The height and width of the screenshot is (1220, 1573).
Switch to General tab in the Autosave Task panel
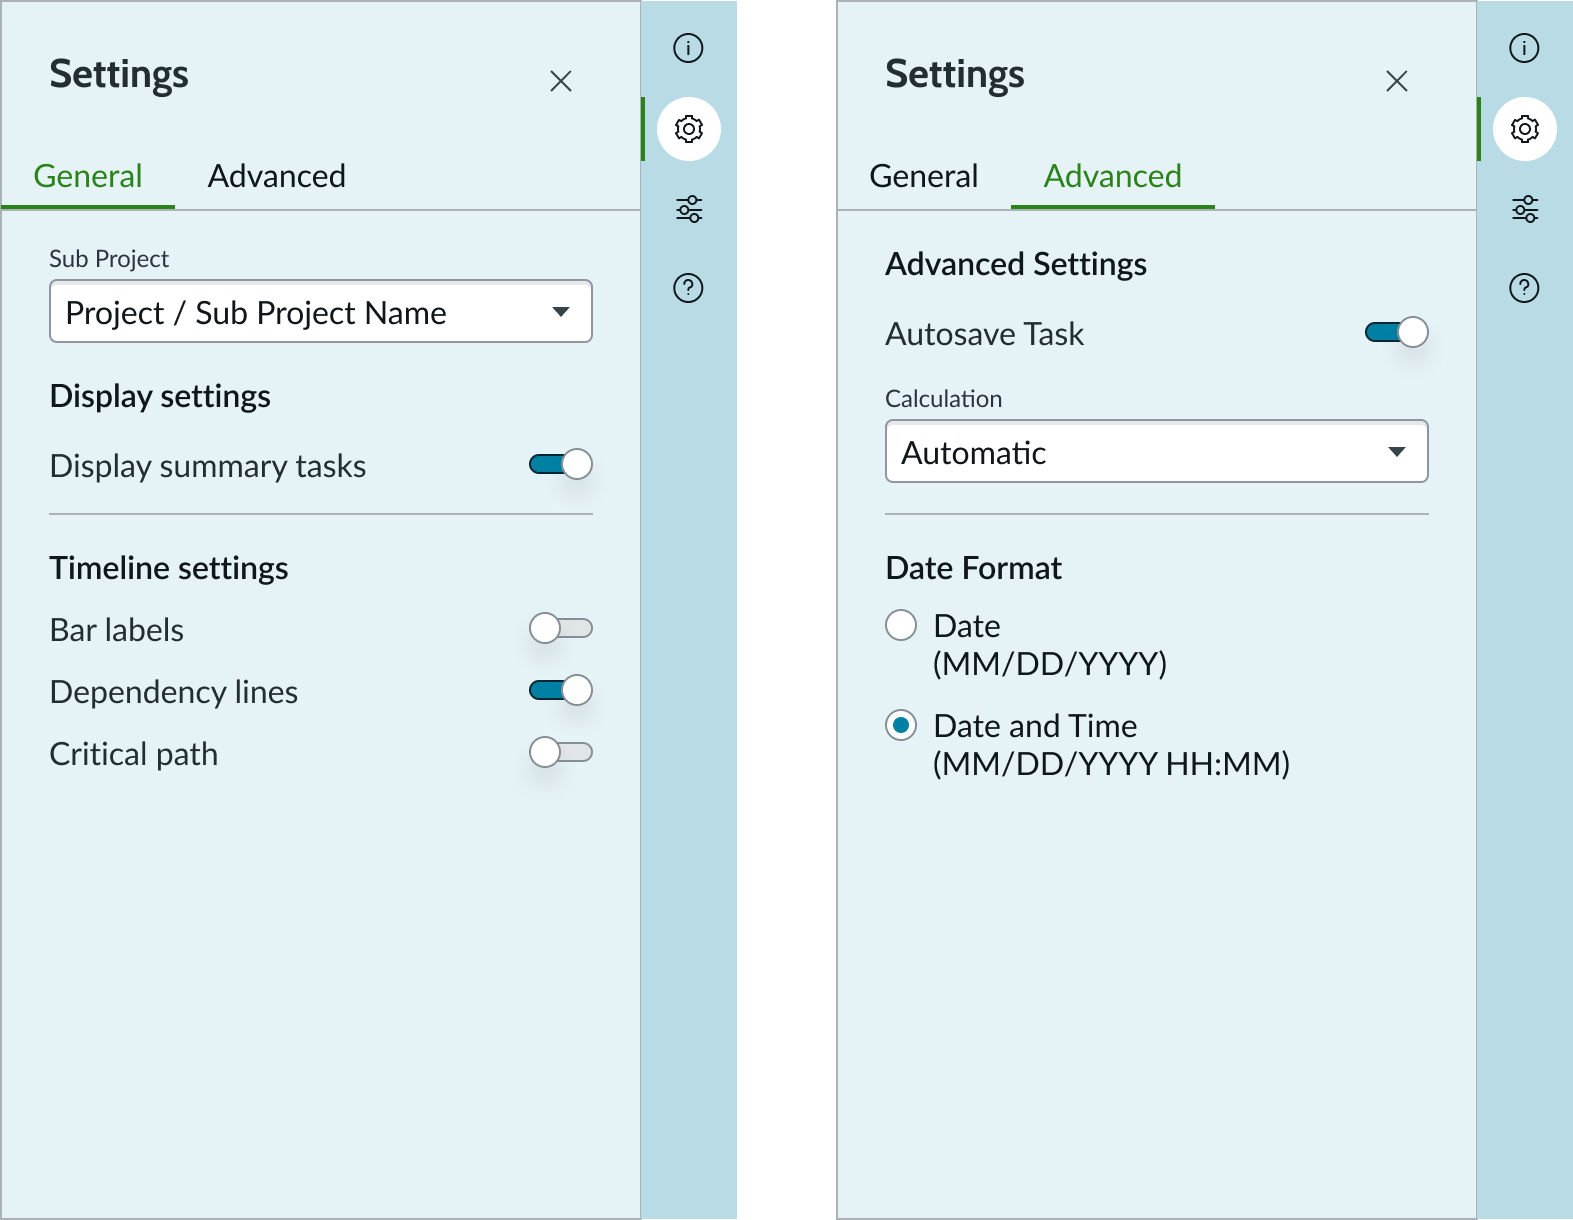pos(923,177)
